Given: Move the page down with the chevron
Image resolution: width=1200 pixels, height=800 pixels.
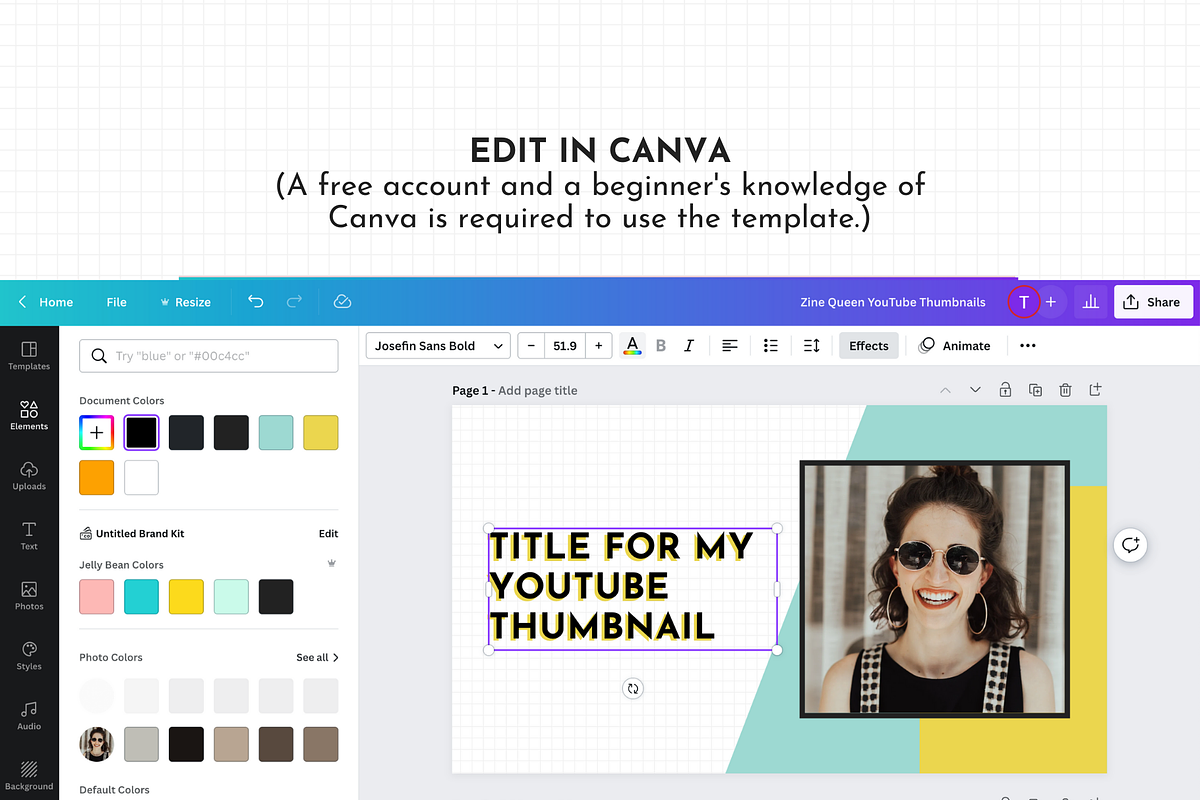Looking at the screenshot, I should click(x=975, y=390).
